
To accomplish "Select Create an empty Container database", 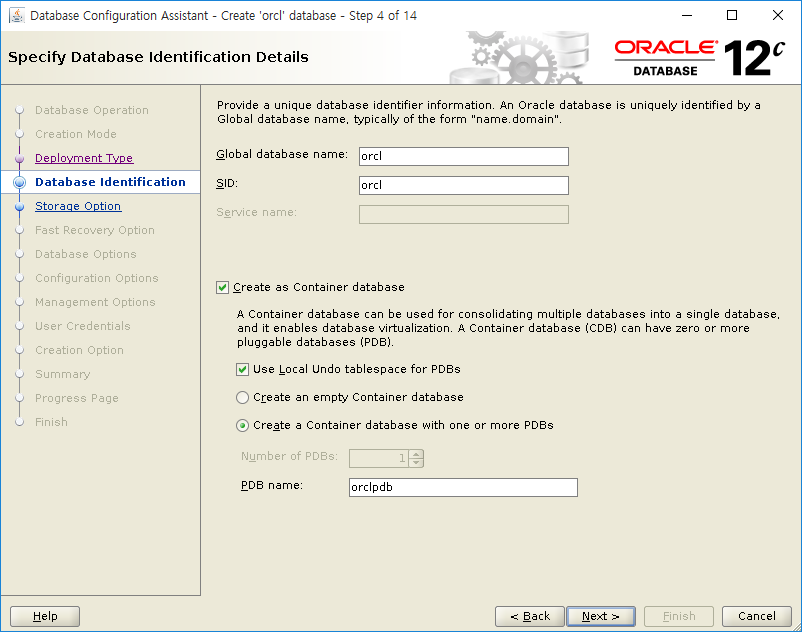I will click(x=242, y=397).
